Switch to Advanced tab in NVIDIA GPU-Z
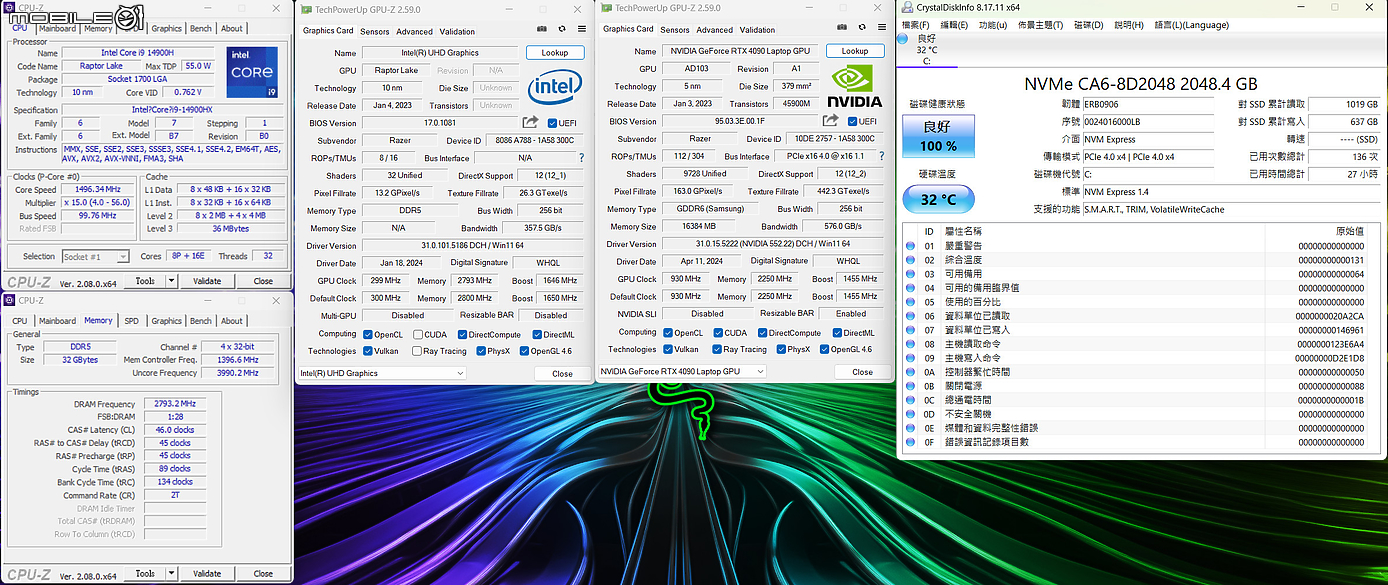 tap(714, 30)
